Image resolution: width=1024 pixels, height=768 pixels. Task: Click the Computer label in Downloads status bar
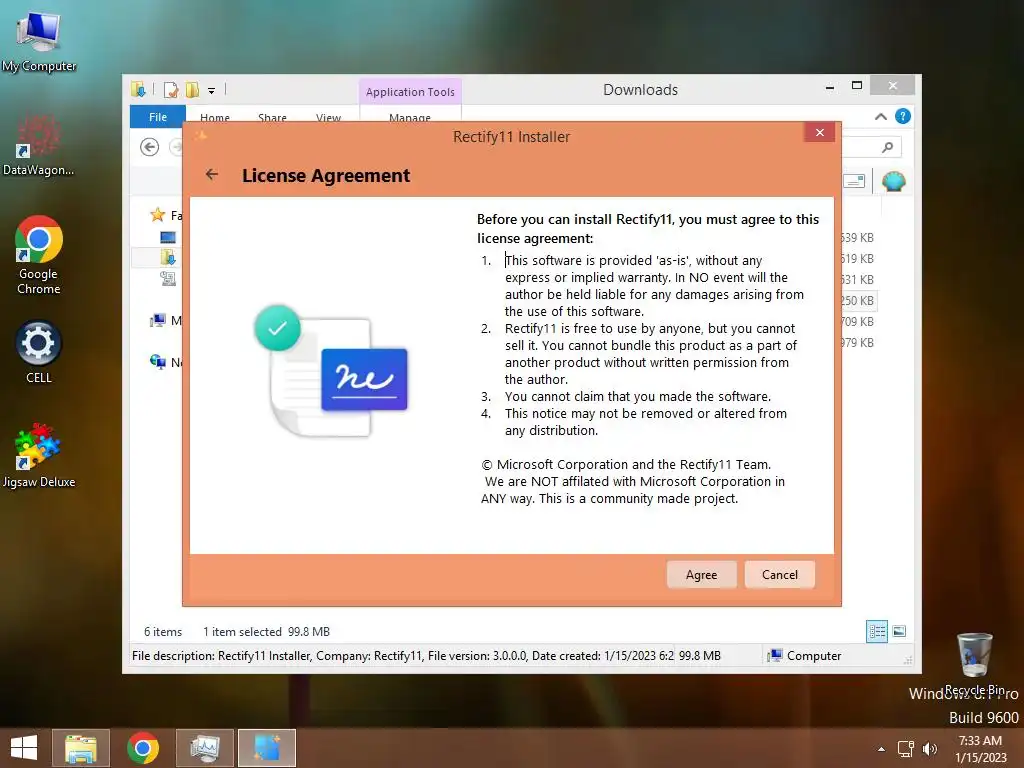pos(814,656)
